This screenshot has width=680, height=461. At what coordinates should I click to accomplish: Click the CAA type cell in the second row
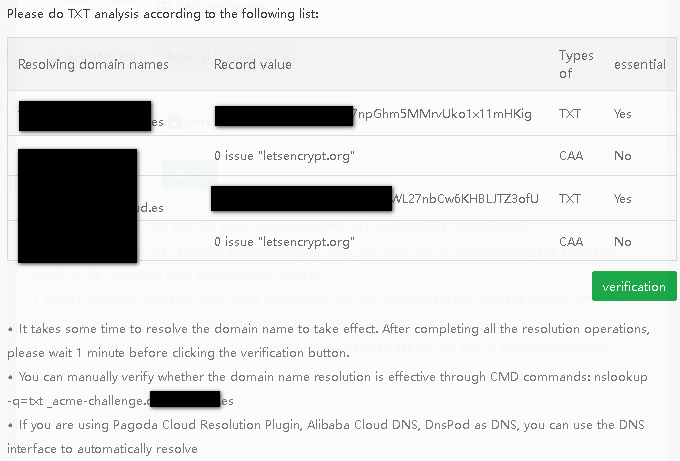pos(571,156)
